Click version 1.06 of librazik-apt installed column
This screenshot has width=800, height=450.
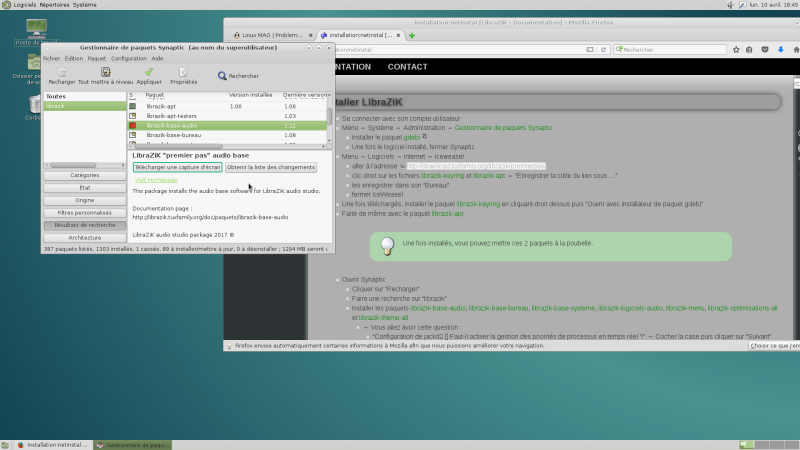coord(236,107)
